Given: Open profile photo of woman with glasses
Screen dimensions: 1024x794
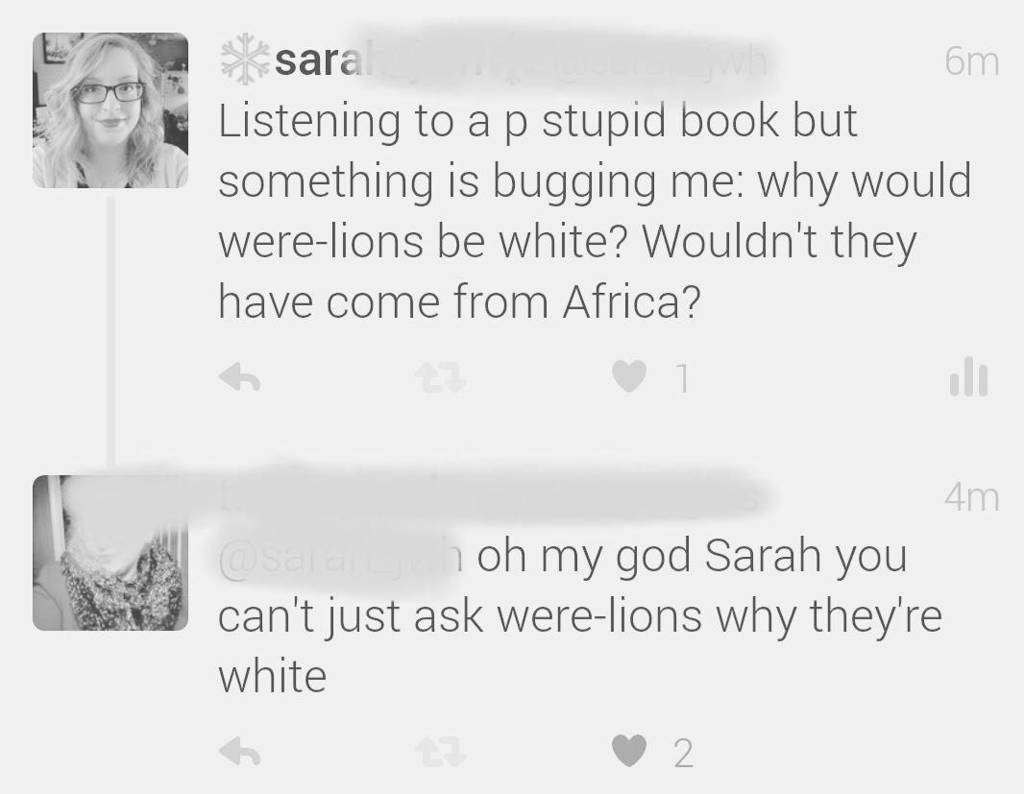Looking at the screenshot, I should [110, 110].
